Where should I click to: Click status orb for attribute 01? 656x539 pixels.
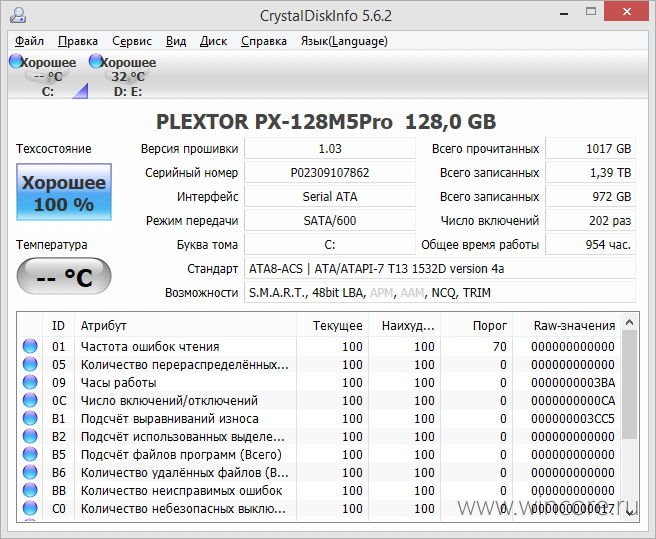[30, 346]
